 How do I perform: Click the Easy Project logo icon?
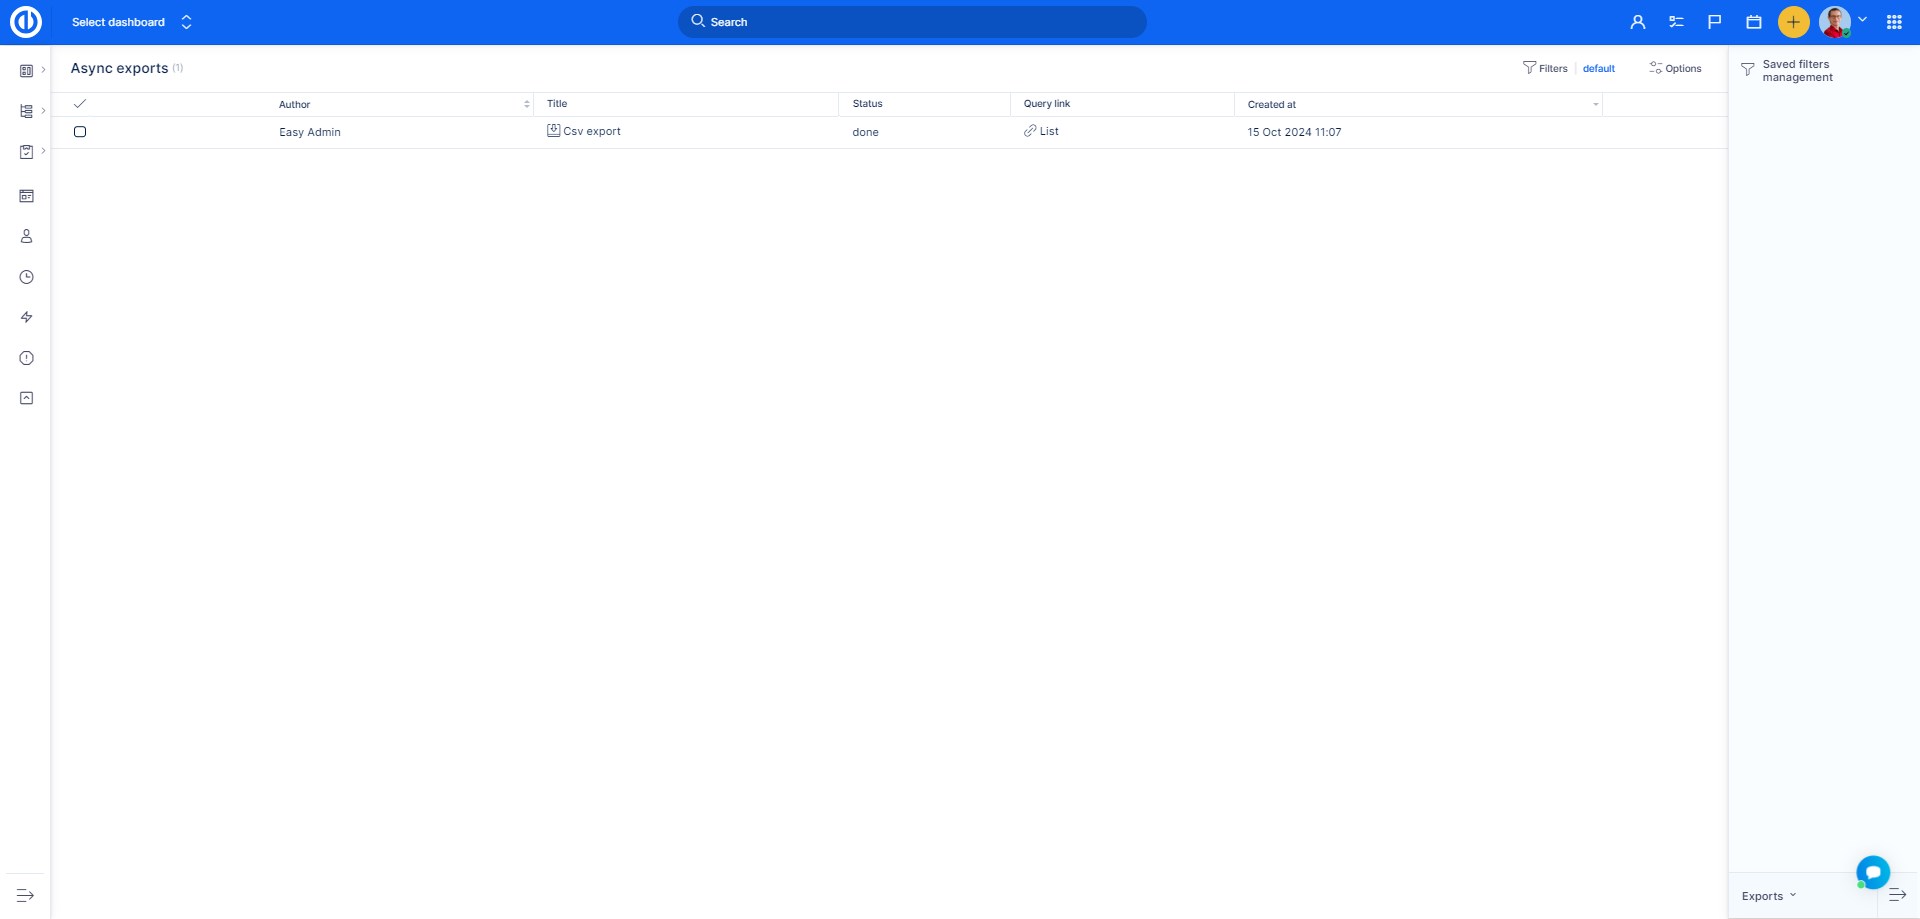point(26,22)
